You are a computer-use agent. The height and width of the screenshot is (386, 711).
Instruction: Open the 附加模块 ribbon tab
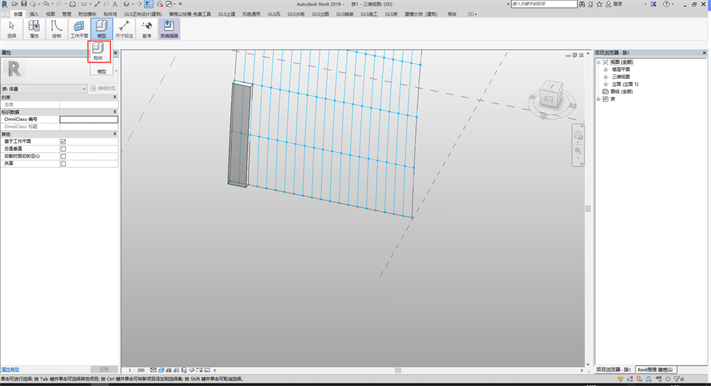[x=87, y=14]
